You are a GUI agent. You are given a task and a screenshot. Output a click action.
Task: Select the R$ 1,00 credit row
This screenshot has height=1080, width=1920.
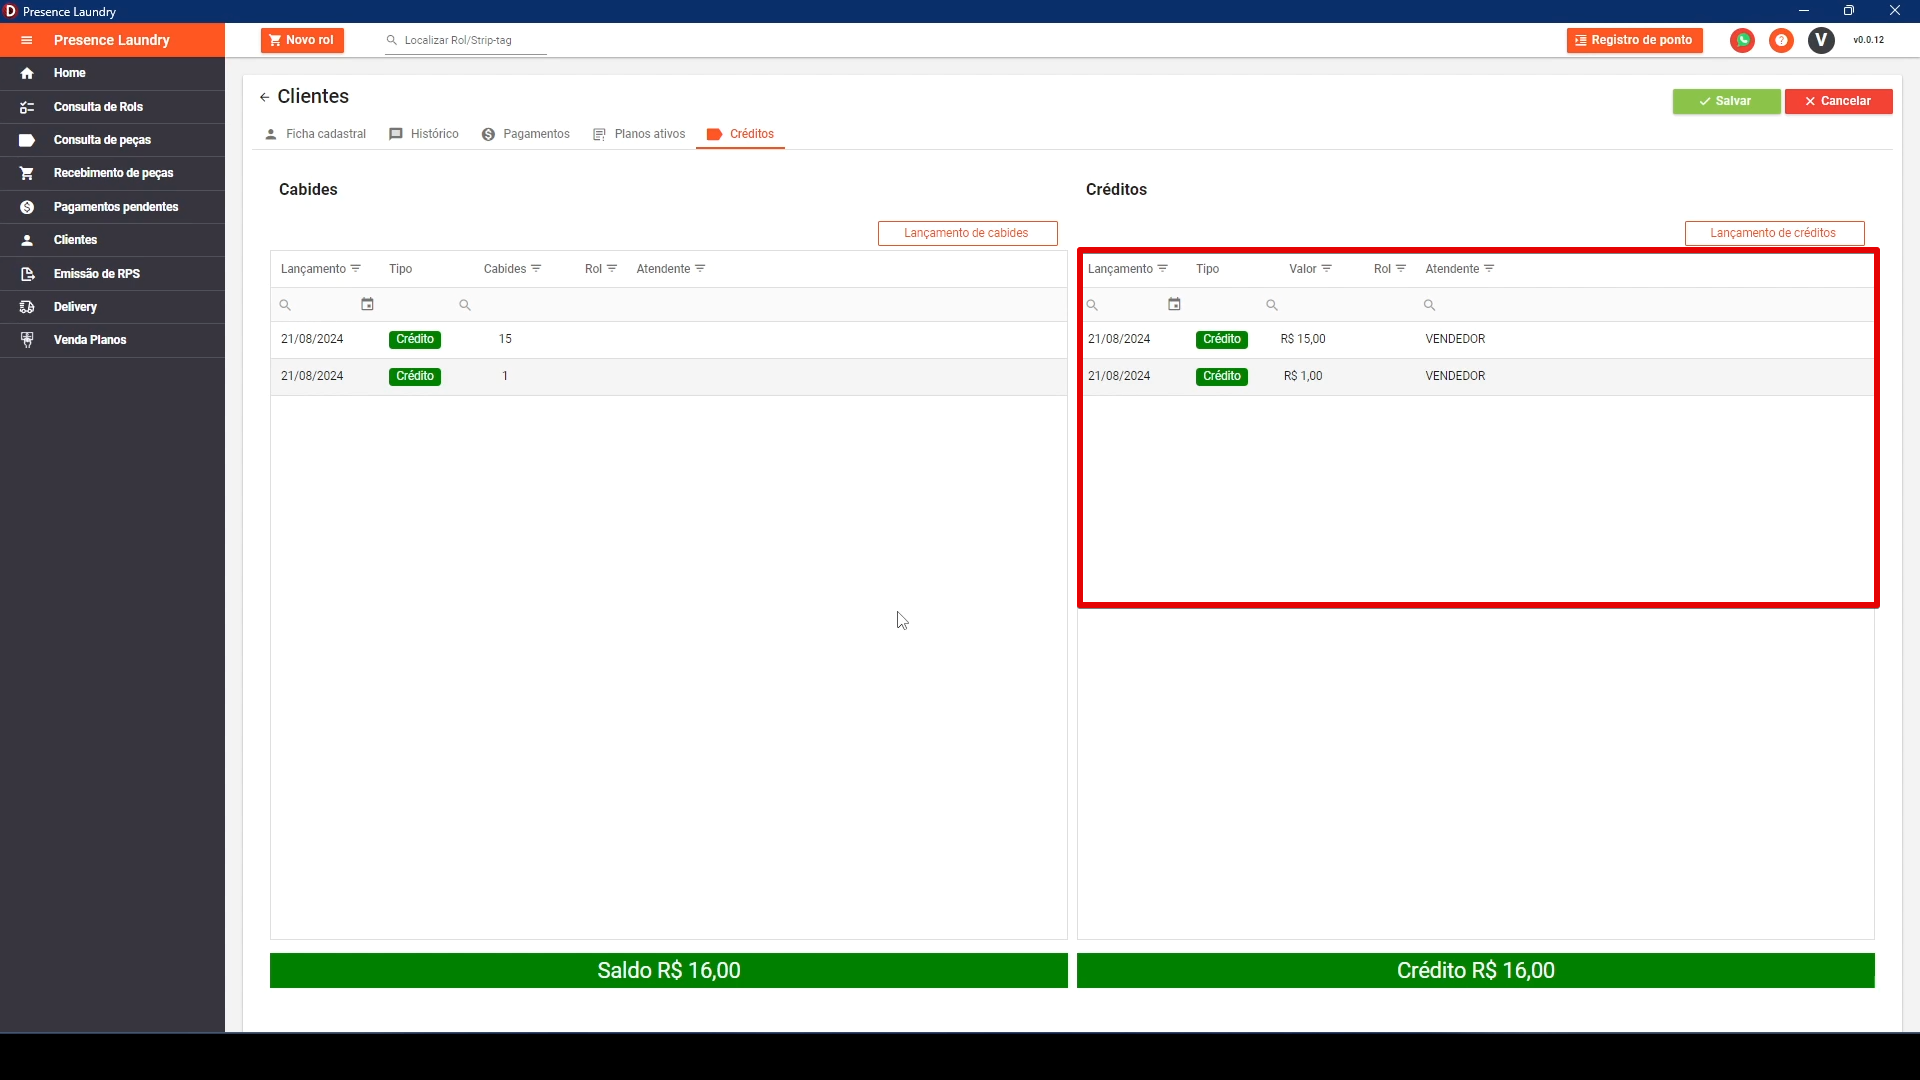pyautogui.click(x=1476, y=377)
